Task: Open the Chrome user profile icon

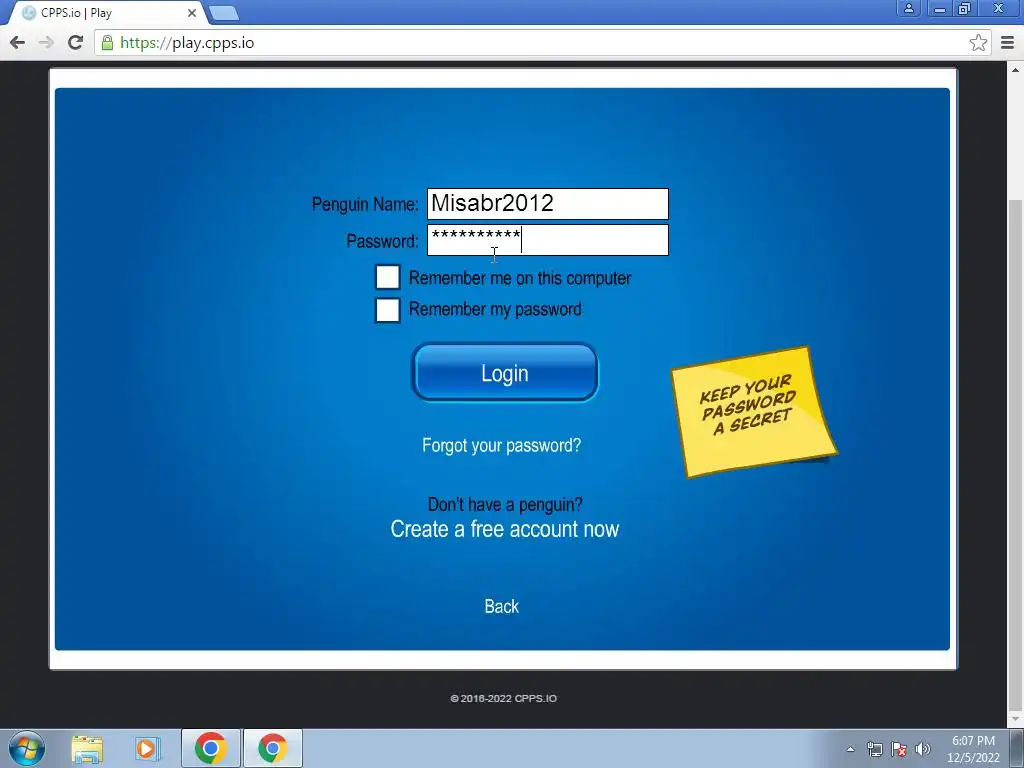Action: [x=908, y=8]
